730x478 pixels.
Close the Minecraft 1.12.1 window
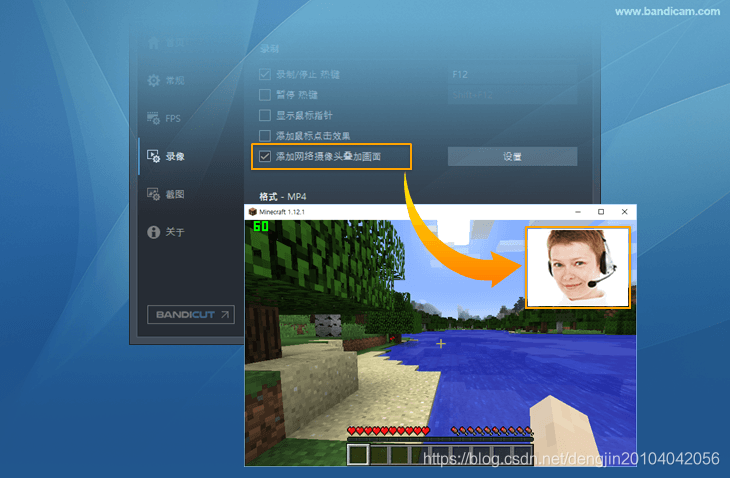coord(625,212)
